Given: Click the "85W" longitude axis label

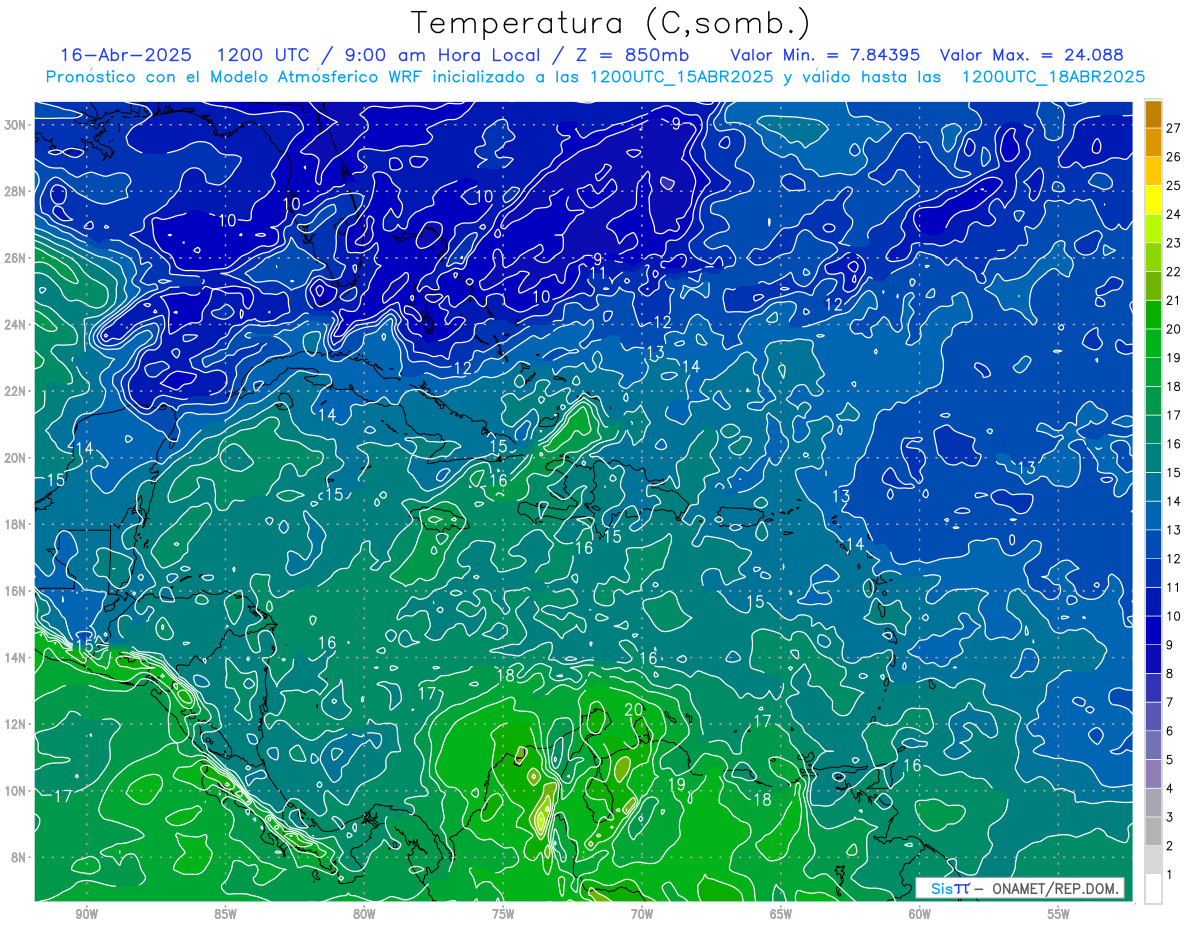Looking at the screenshot, I should [225, 914].
